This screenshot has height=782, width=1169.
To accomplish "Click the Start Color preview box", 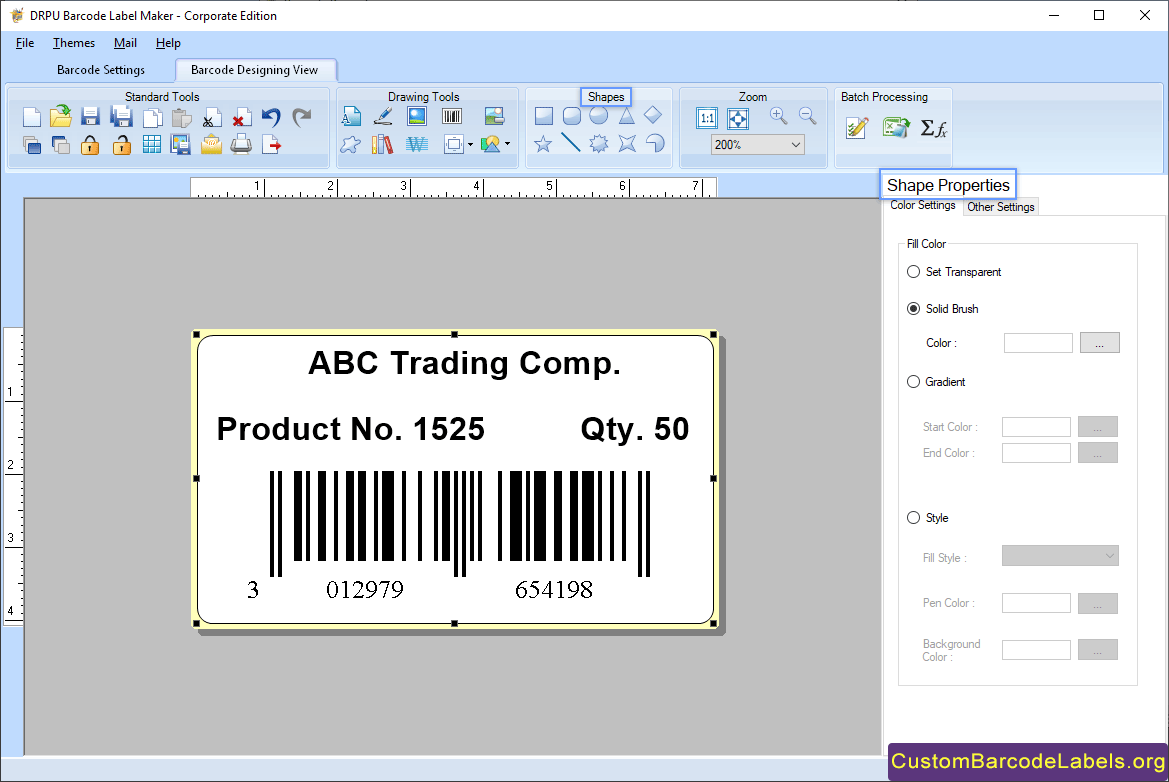I will click(x=1036, y=427).
